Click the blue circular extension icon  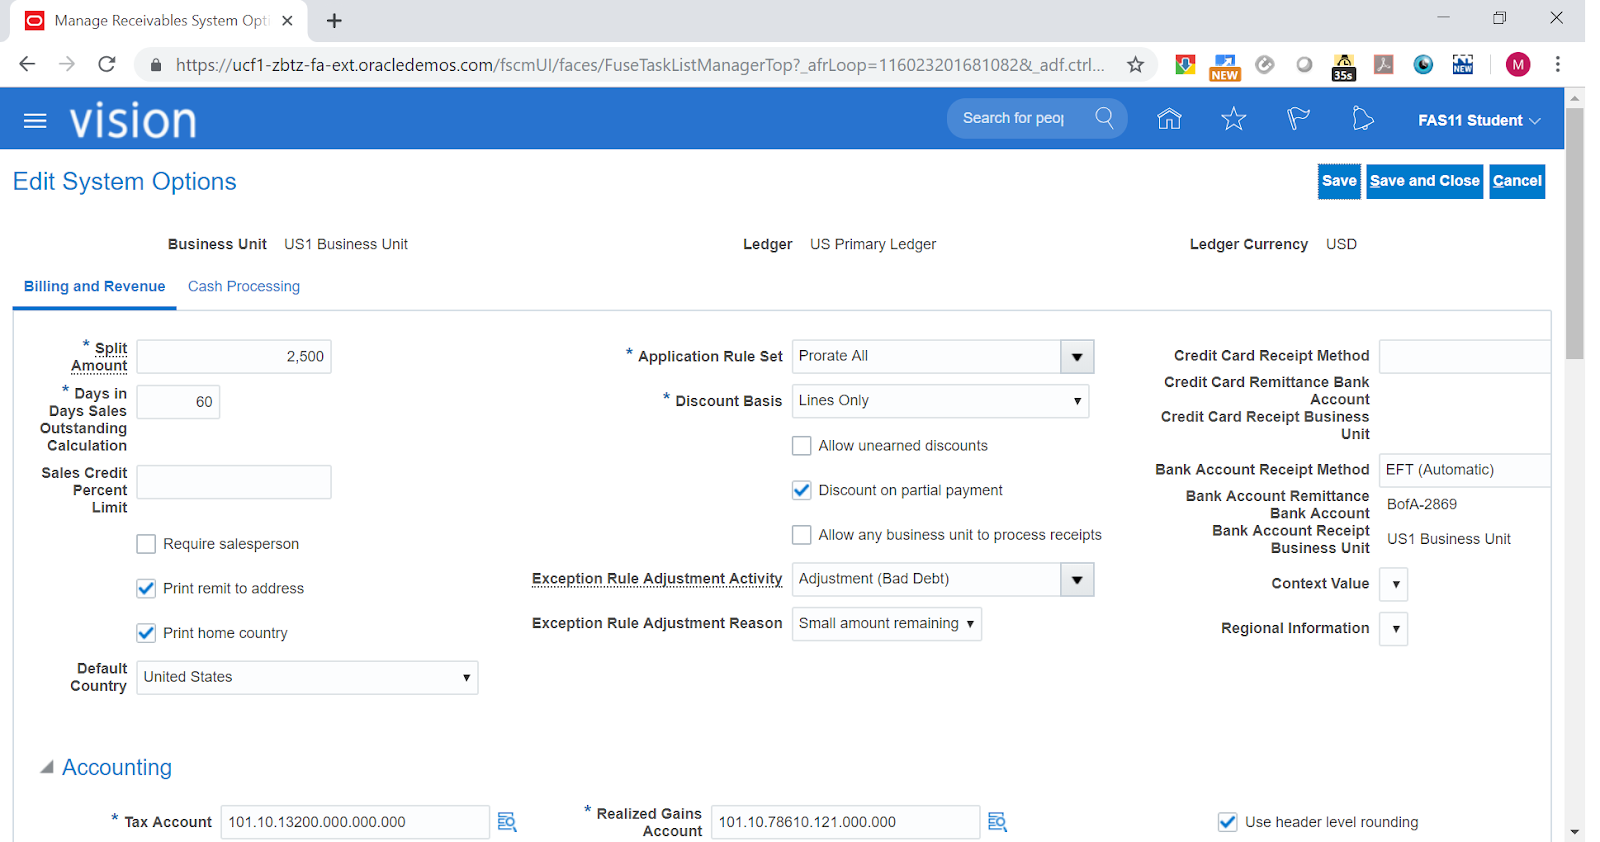coord(1423,65)
